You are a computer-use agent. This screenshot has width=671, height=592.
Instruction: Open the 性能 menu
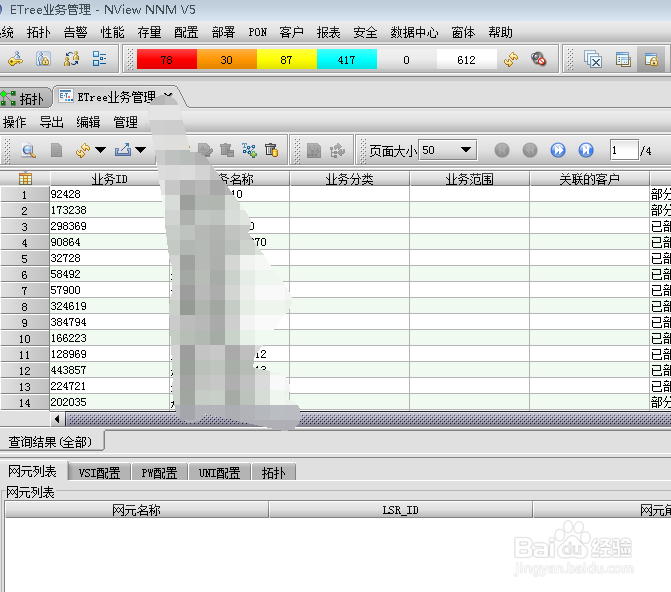(112, 33)
